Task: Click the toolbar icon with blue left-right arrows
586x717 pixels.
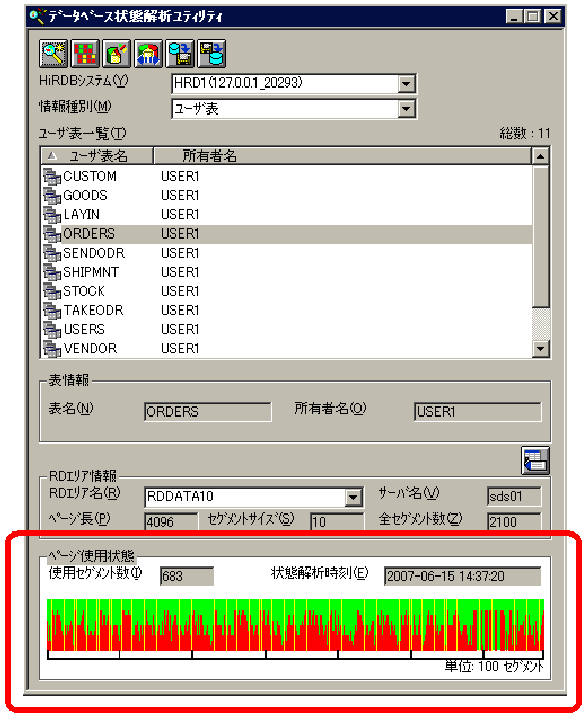Action: tap(149, 54)
